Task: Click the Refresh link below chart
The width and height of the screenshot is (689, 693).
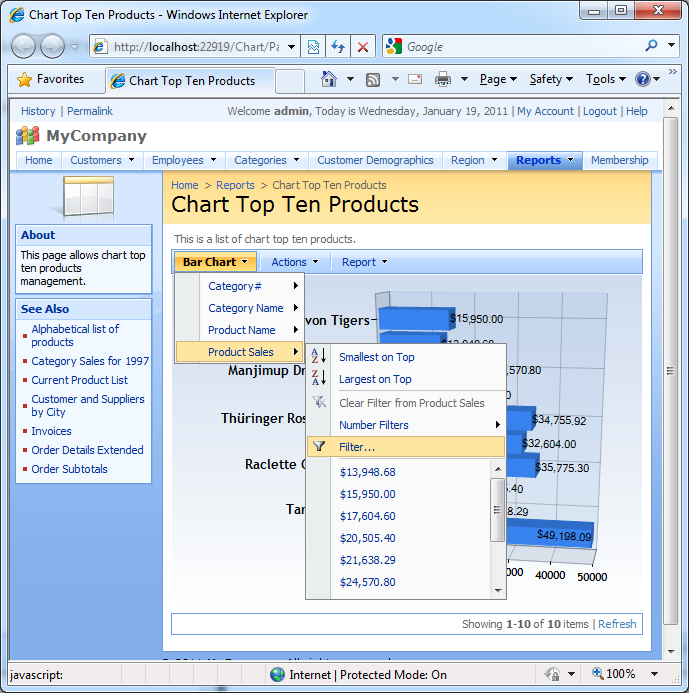Action: (617, 624)
